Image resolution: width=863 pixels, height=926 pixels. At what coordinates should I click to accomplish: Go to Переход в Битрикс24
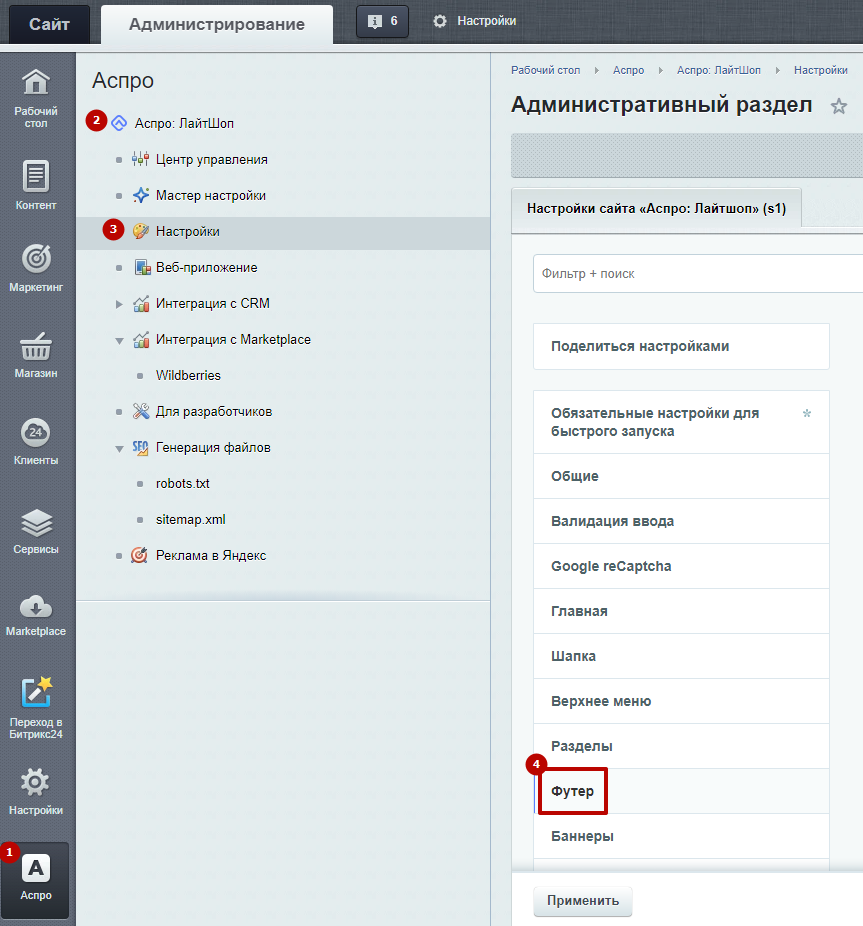tap(36, 706)
